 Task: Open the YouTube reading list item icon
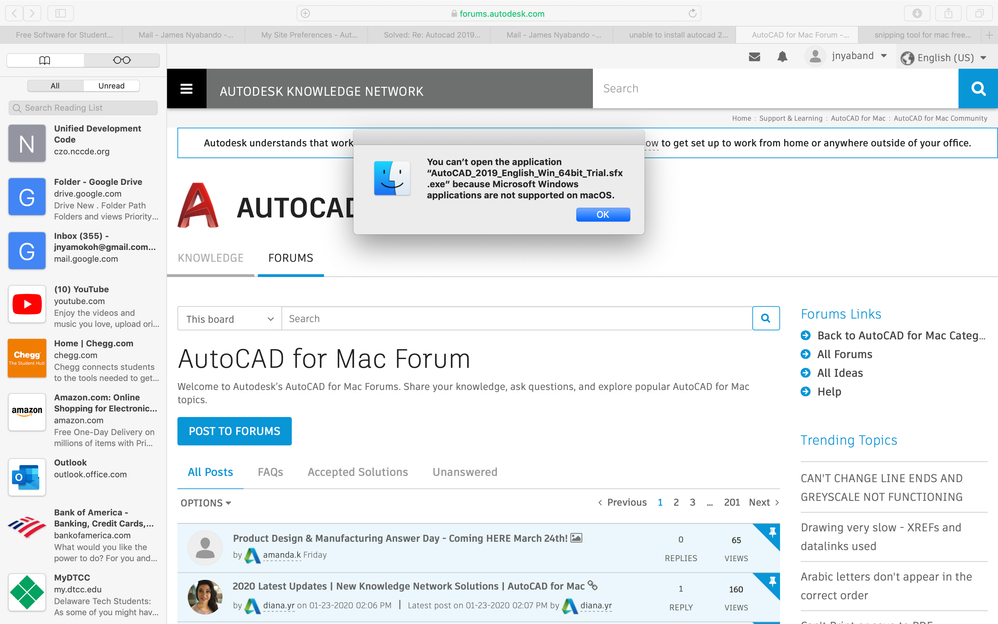27,304
